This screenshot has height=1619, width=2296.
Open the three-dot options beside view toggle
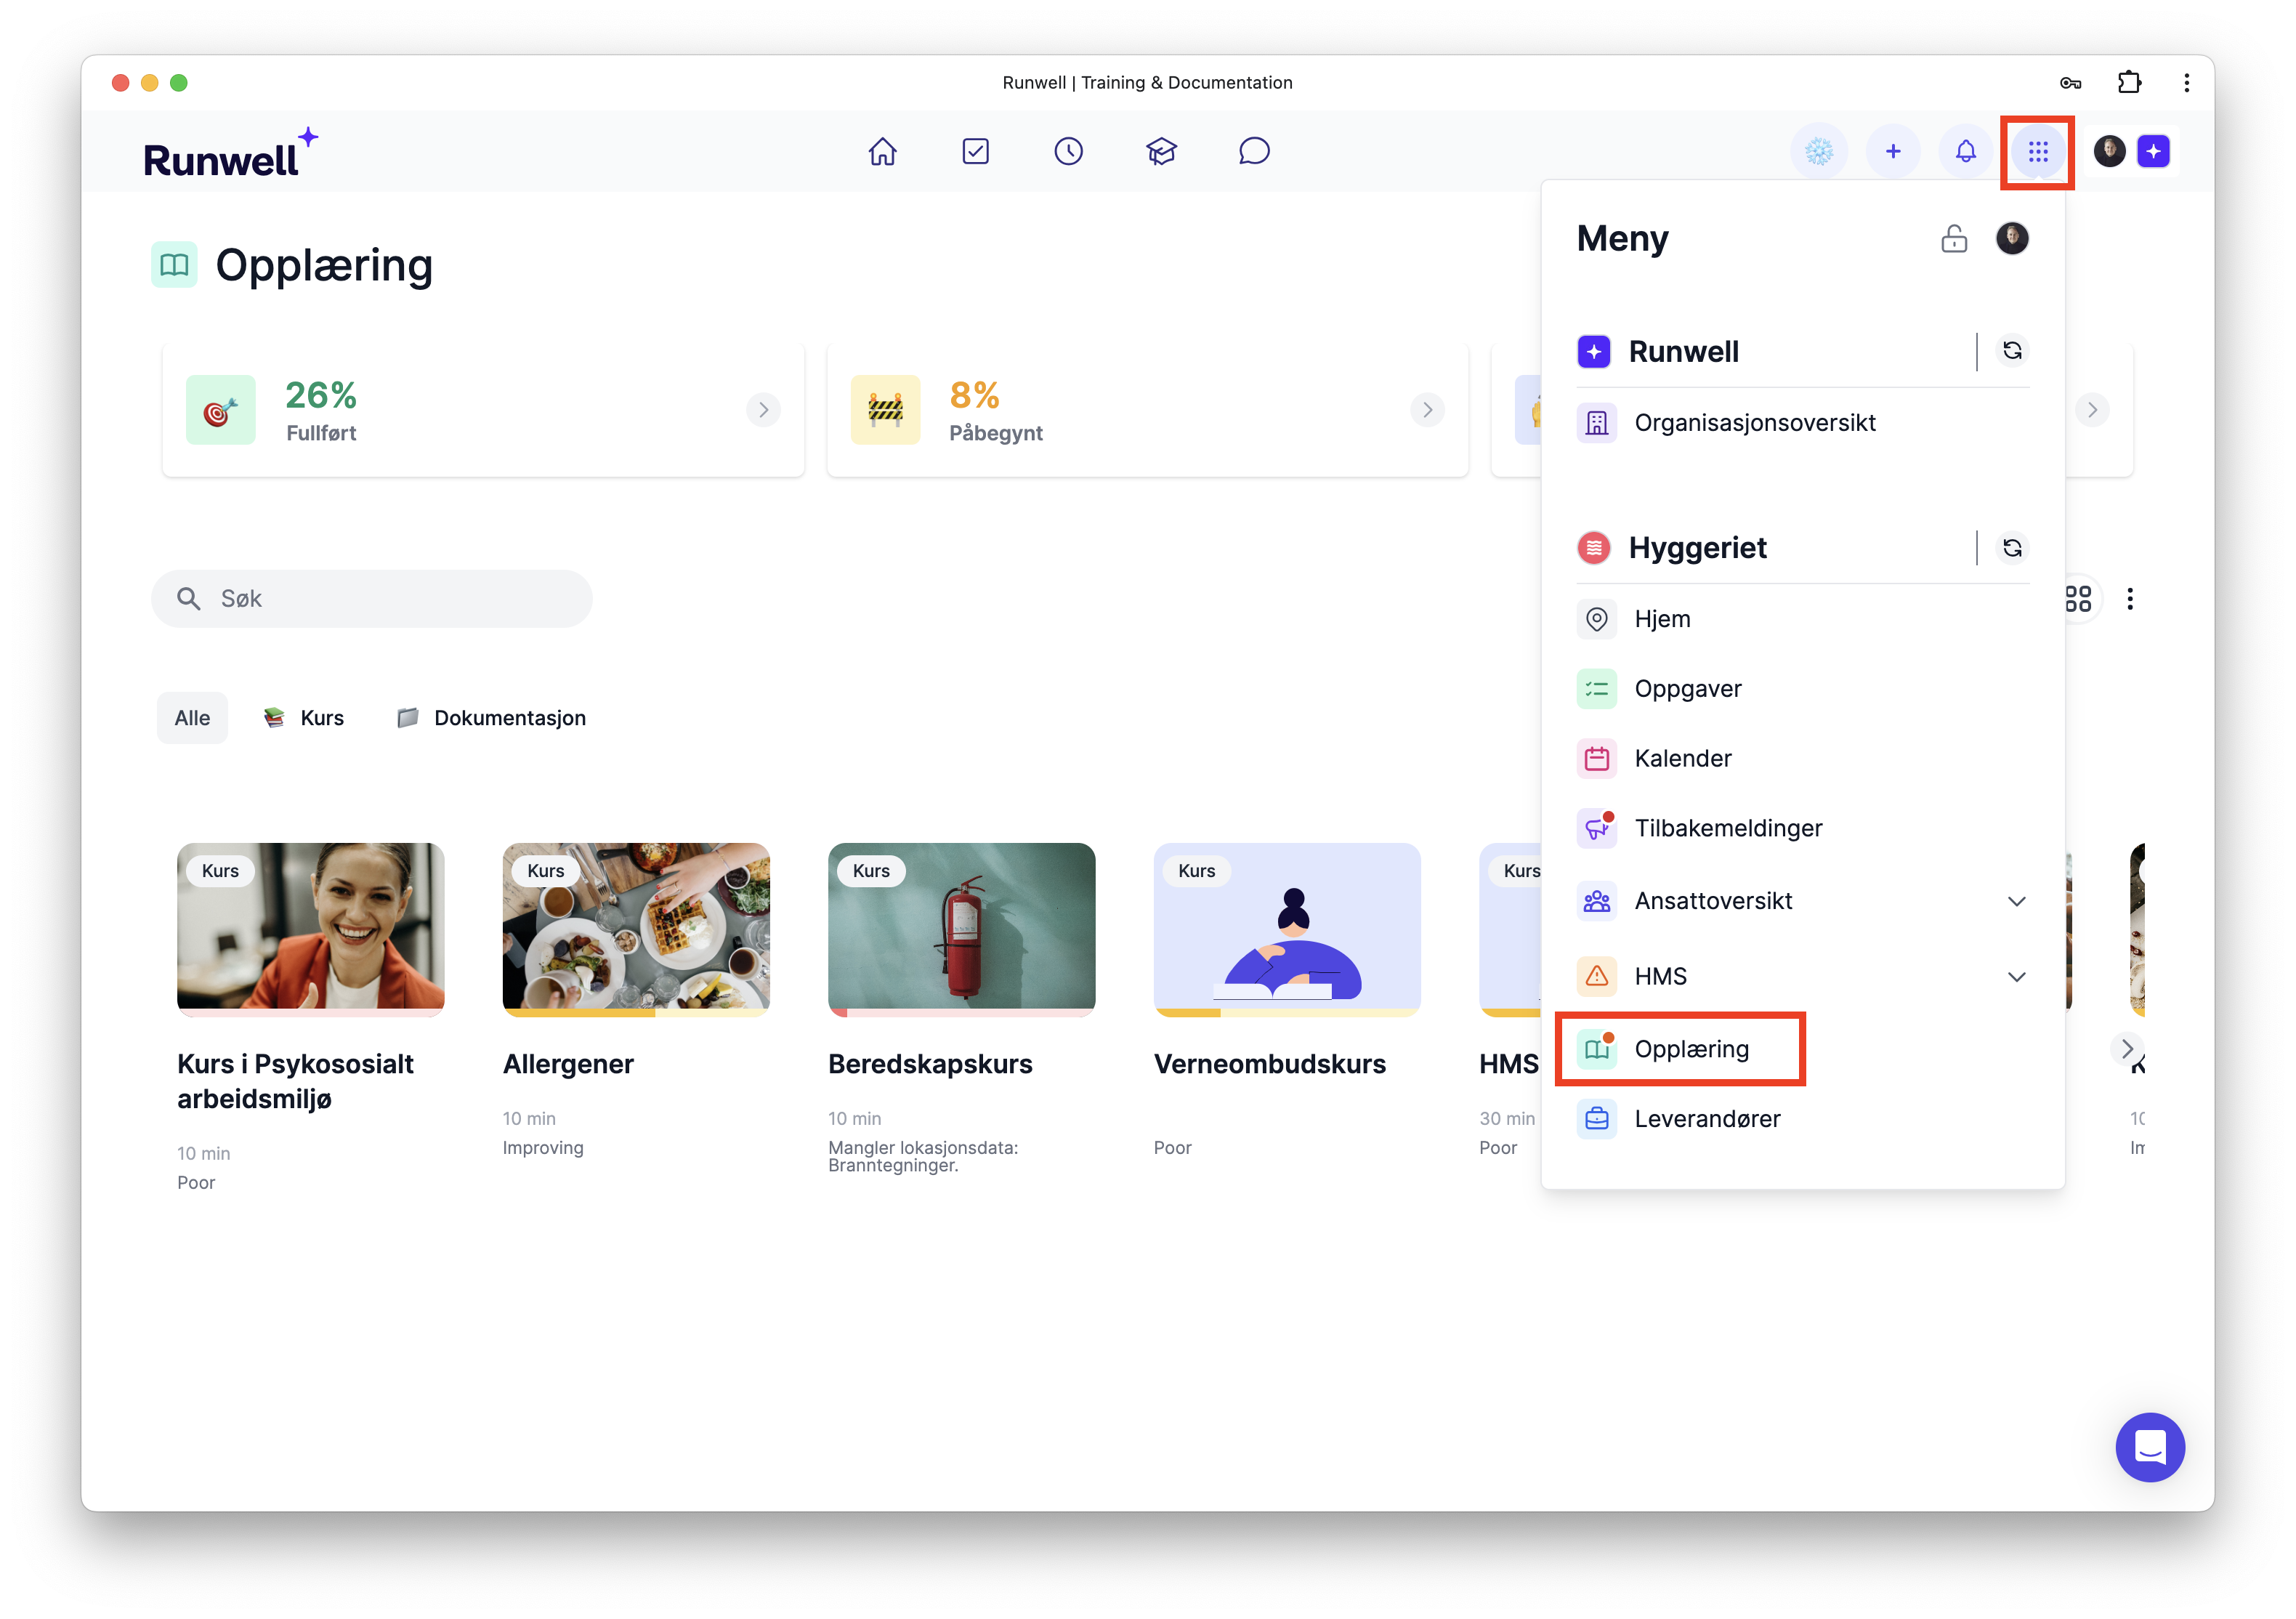tap(2130, 599)
